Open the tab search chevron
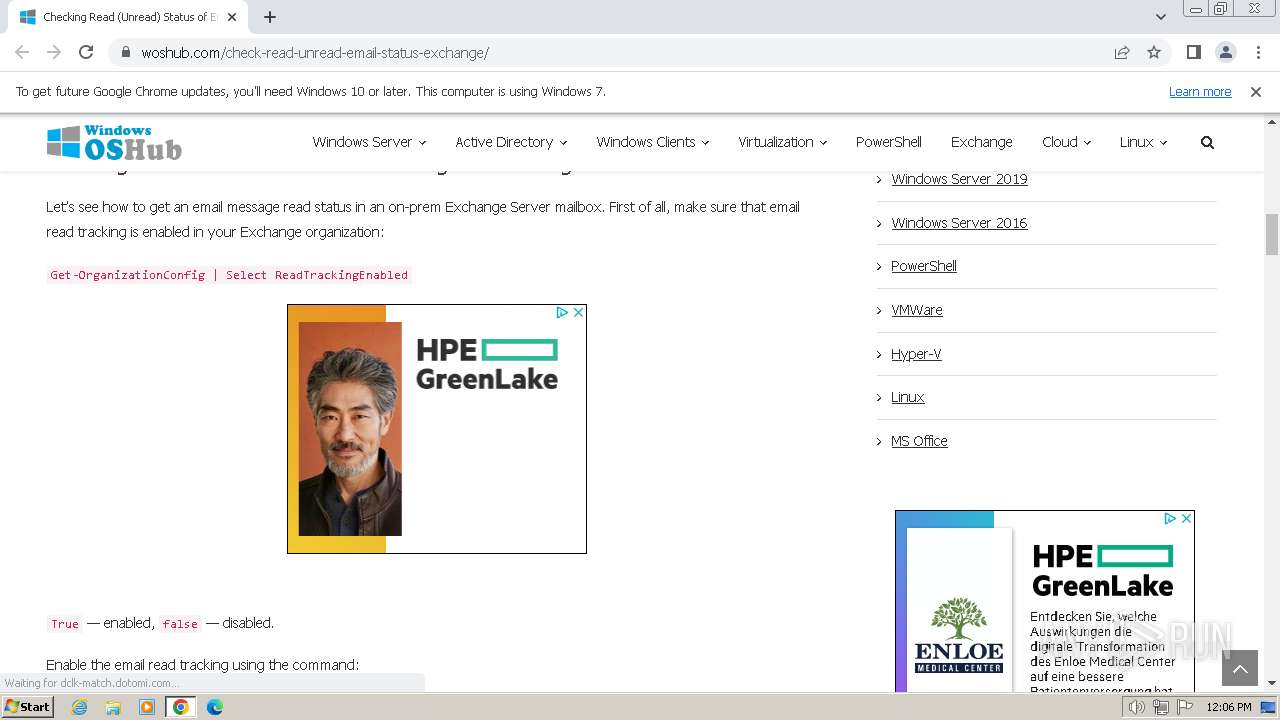This screenshot has width=1280, height=720. [x=1160, y=17]
